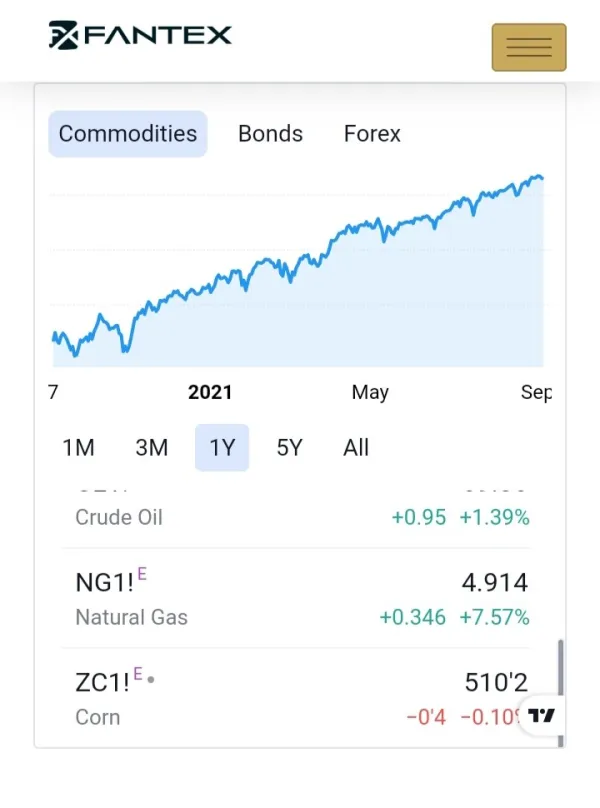Select the 3M time range

[x=151, y=448]
